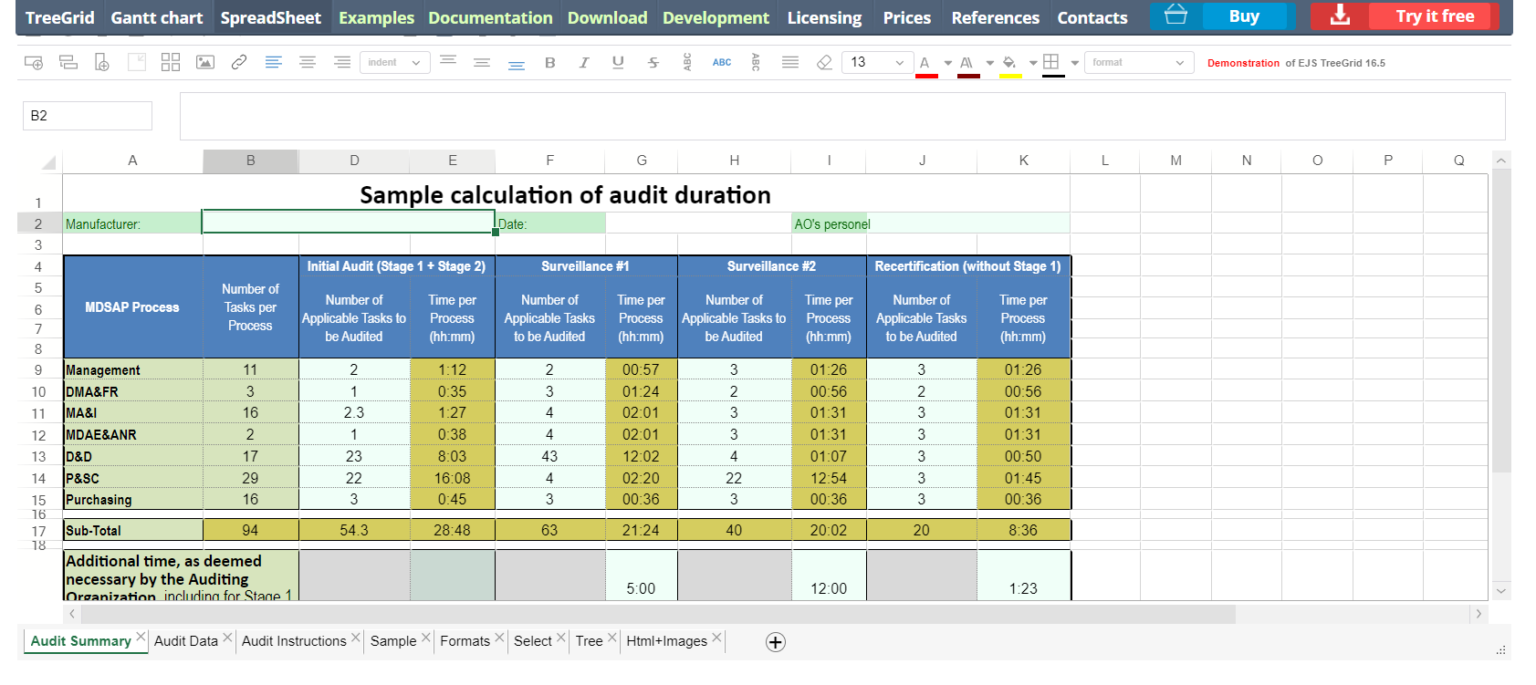This screenshot has height=685, width=1536.
Task: Insert a hyperlink using the link icon
Action: tap(238, 61)
